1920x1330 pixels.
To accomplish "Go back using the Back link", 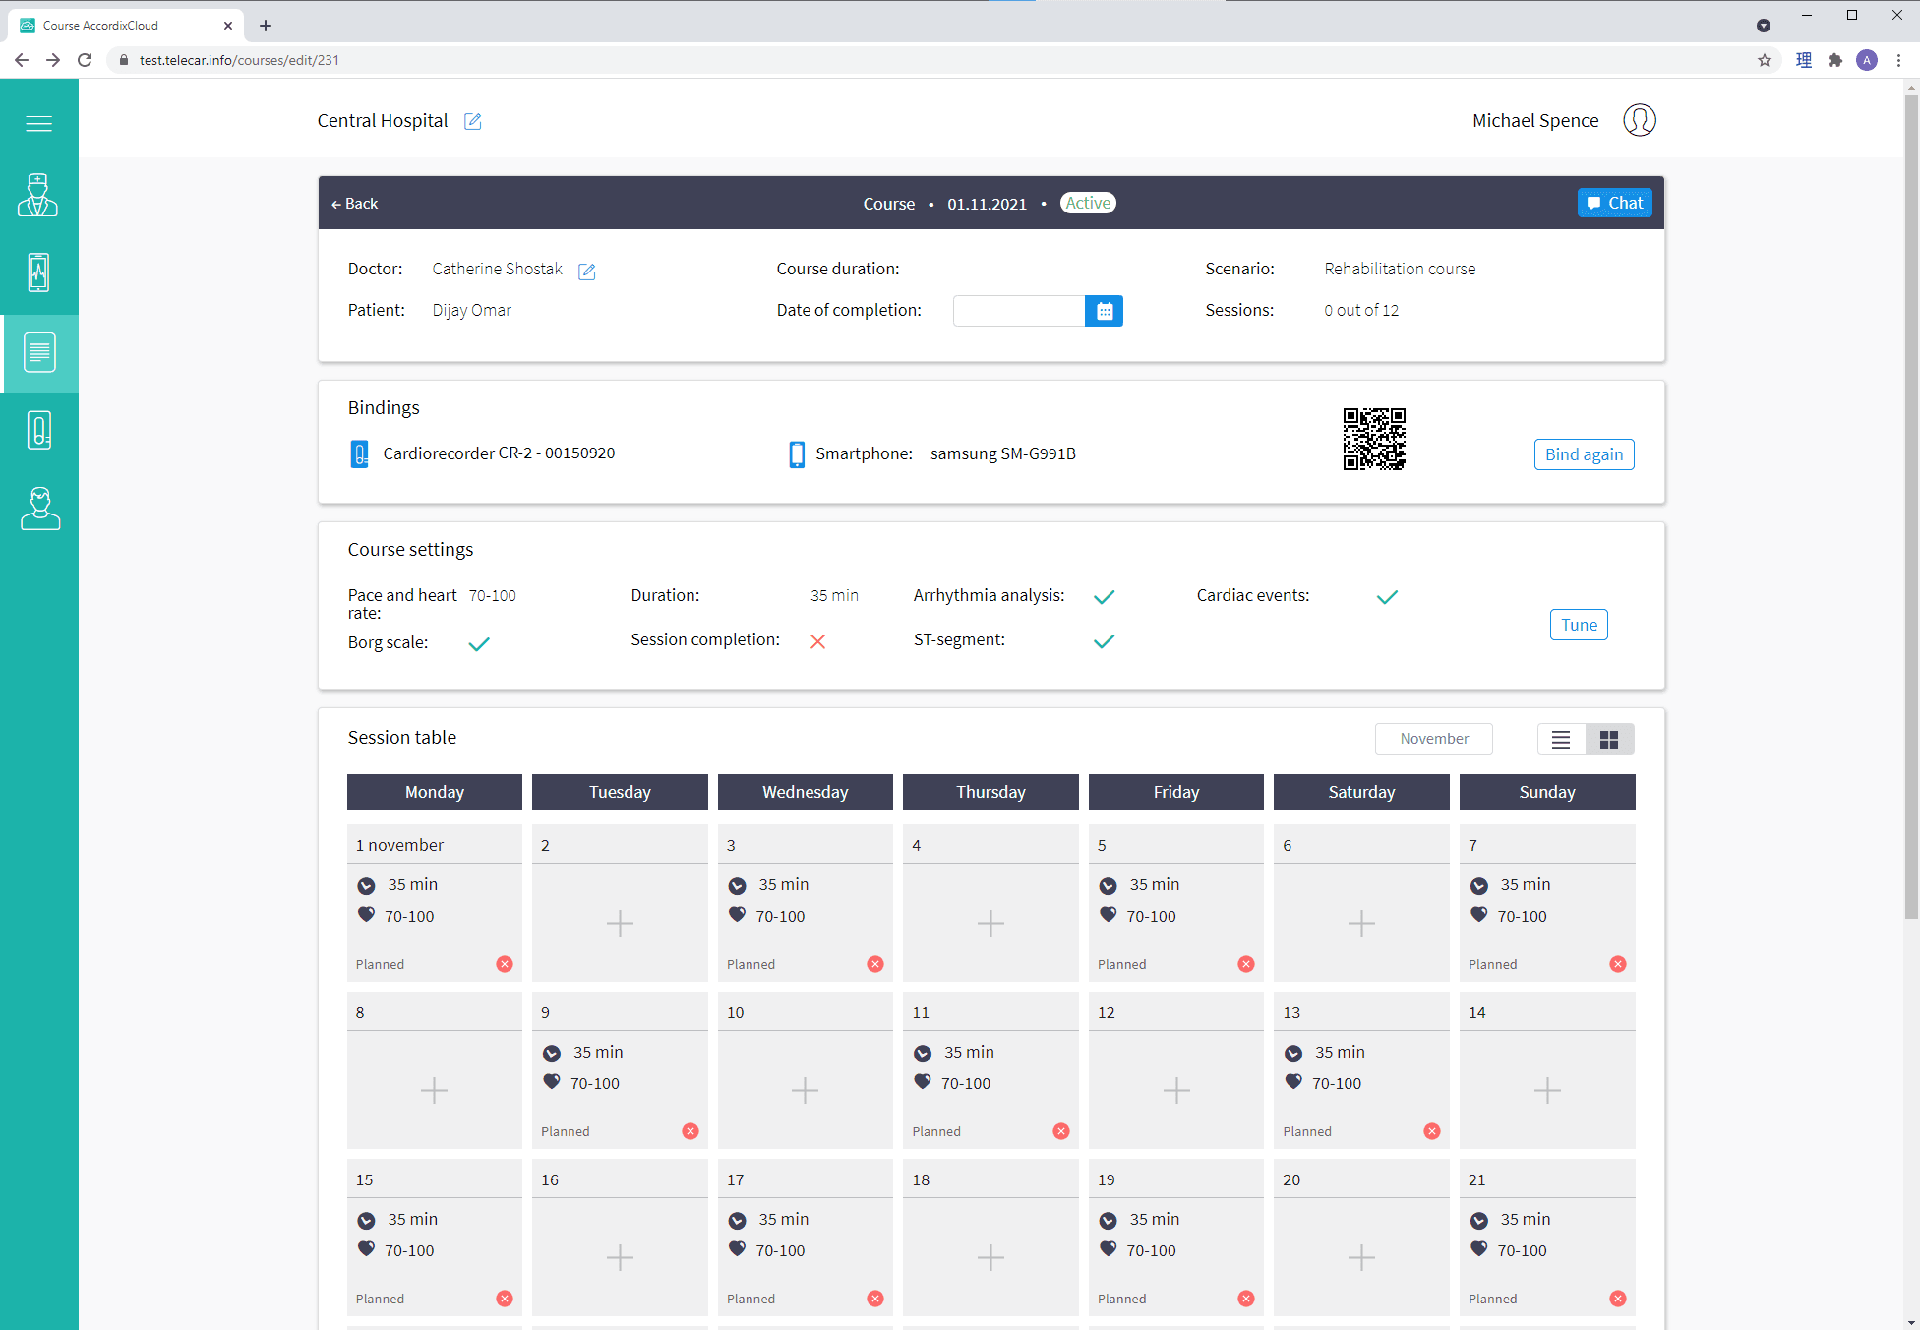I will [355, 204].
